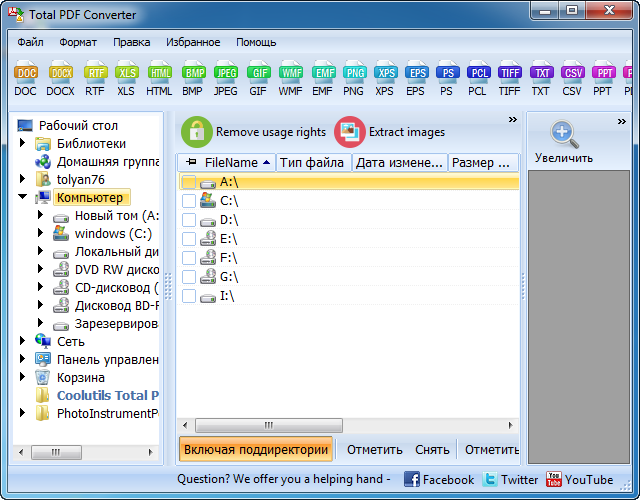Mark the G:\ drive checkbox
The height and width of the screenshot is (500, 640).
[x=189, y=277]
